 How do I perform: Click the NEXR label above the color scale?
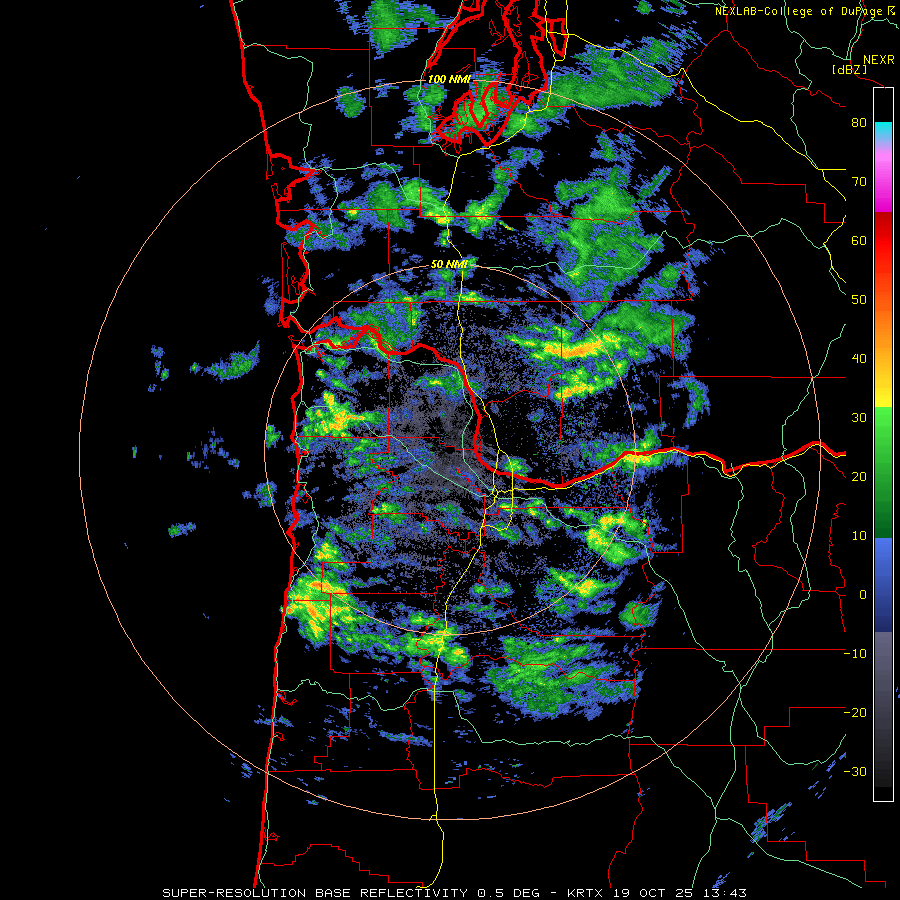coord(878,60)
